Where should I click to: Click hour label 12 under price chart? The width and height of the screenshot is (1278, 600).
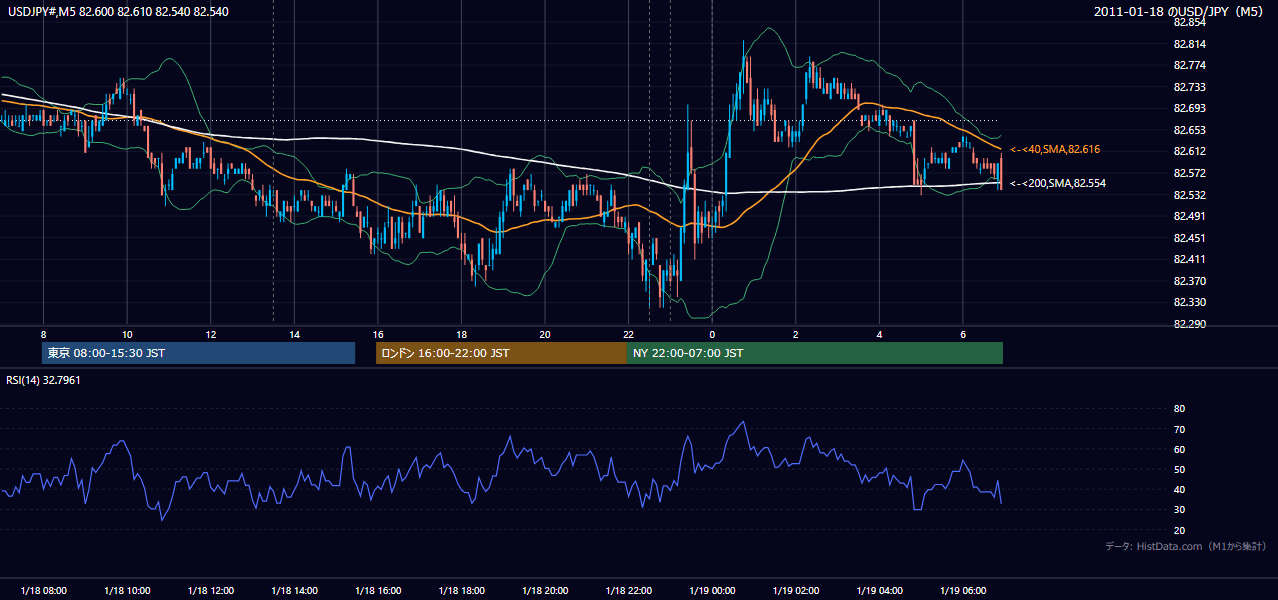tap(210, 334)
